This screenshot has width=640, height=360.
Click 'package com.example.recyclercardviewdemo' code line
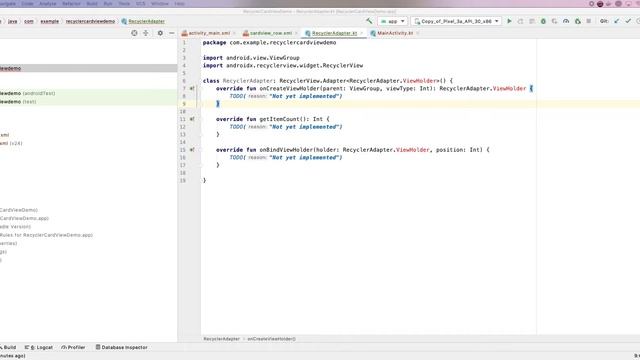coord(269,42)
